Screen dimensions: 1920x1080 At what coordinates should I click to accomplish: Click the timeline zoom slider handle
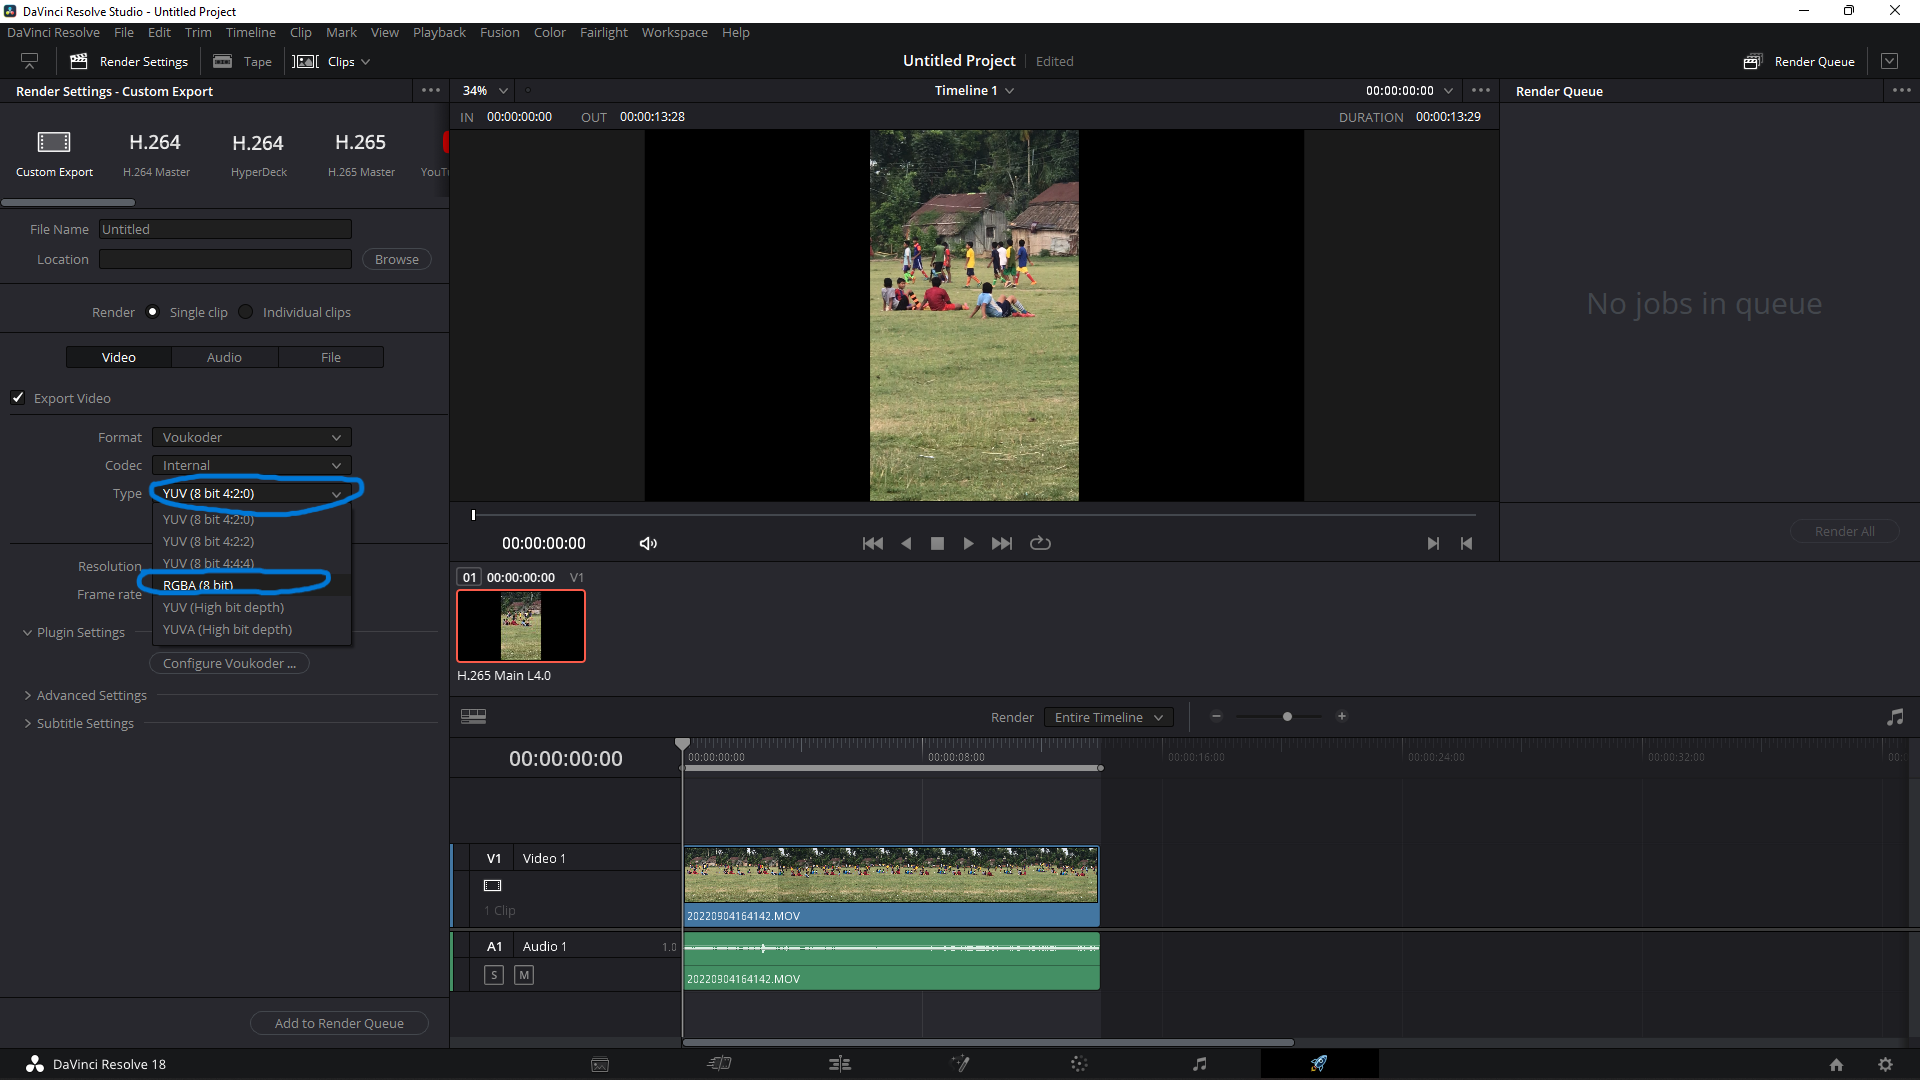(x=1287, y=716)
